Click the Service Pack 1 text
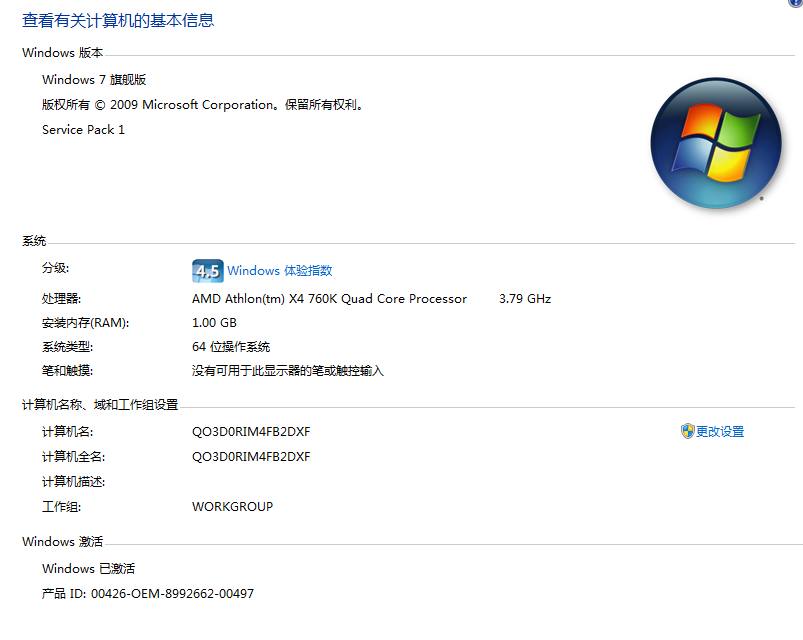Screen dimensions: 803x640 click(x=83, y=130)
